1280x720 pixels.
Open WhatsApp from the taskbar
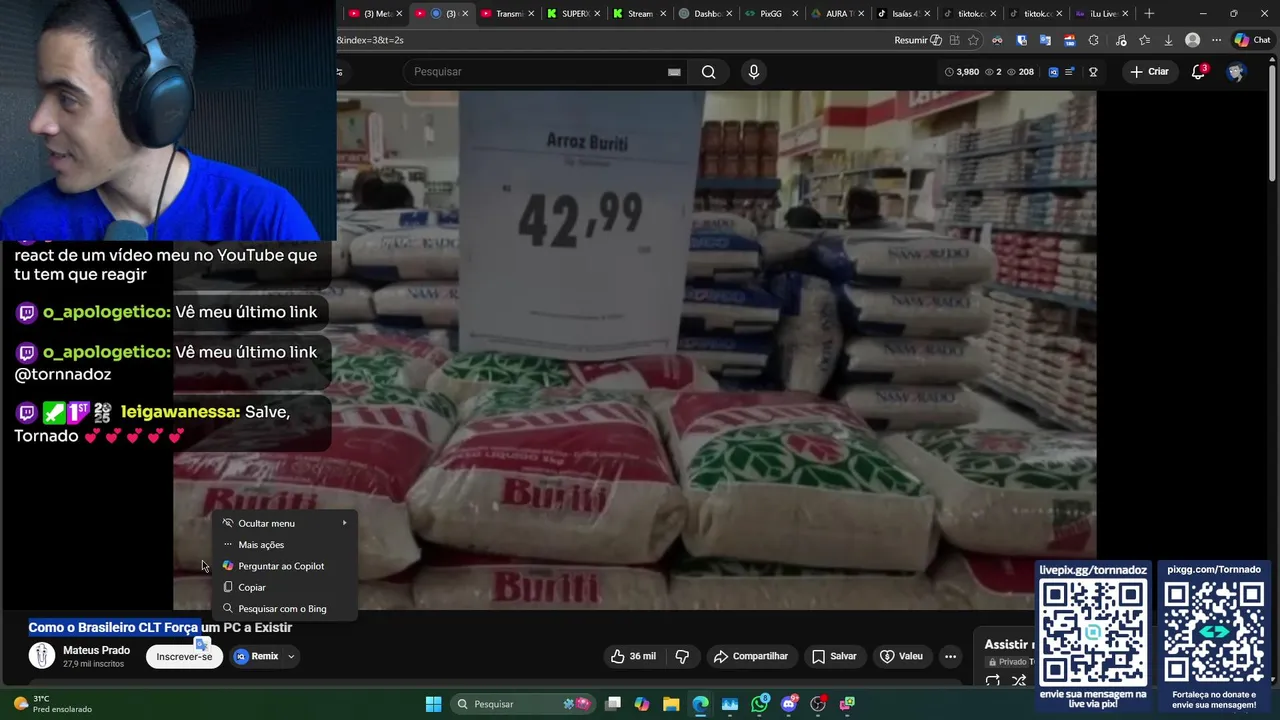point(760,704)
